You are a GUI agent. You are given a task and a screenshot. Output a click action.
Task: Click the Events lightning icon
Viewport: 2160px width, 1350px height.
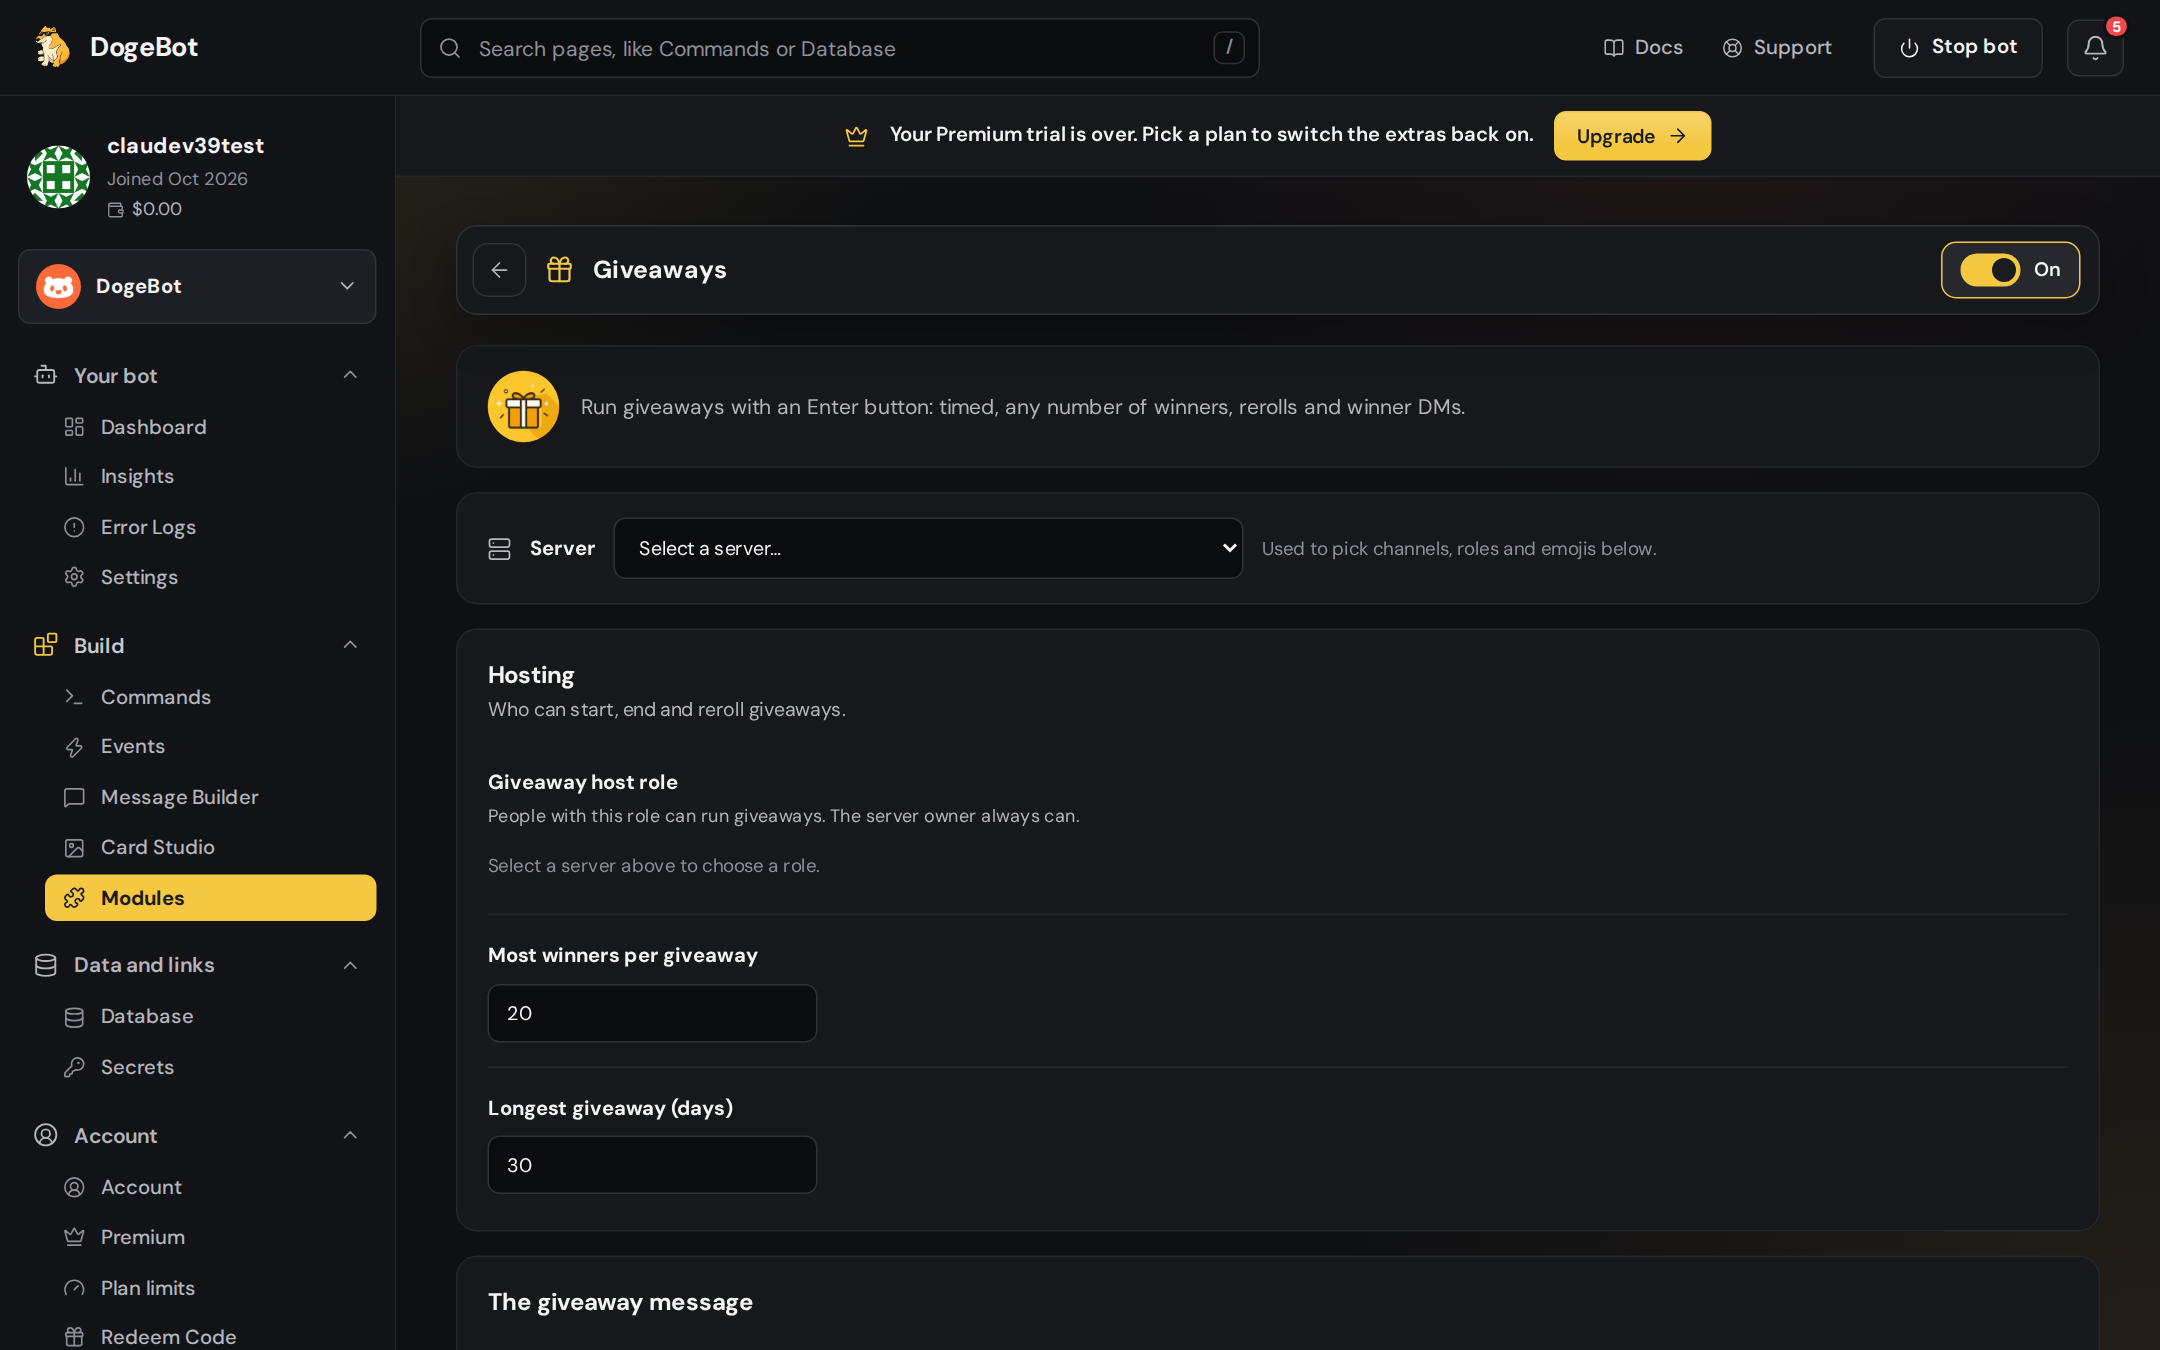[x=74, y=747]
